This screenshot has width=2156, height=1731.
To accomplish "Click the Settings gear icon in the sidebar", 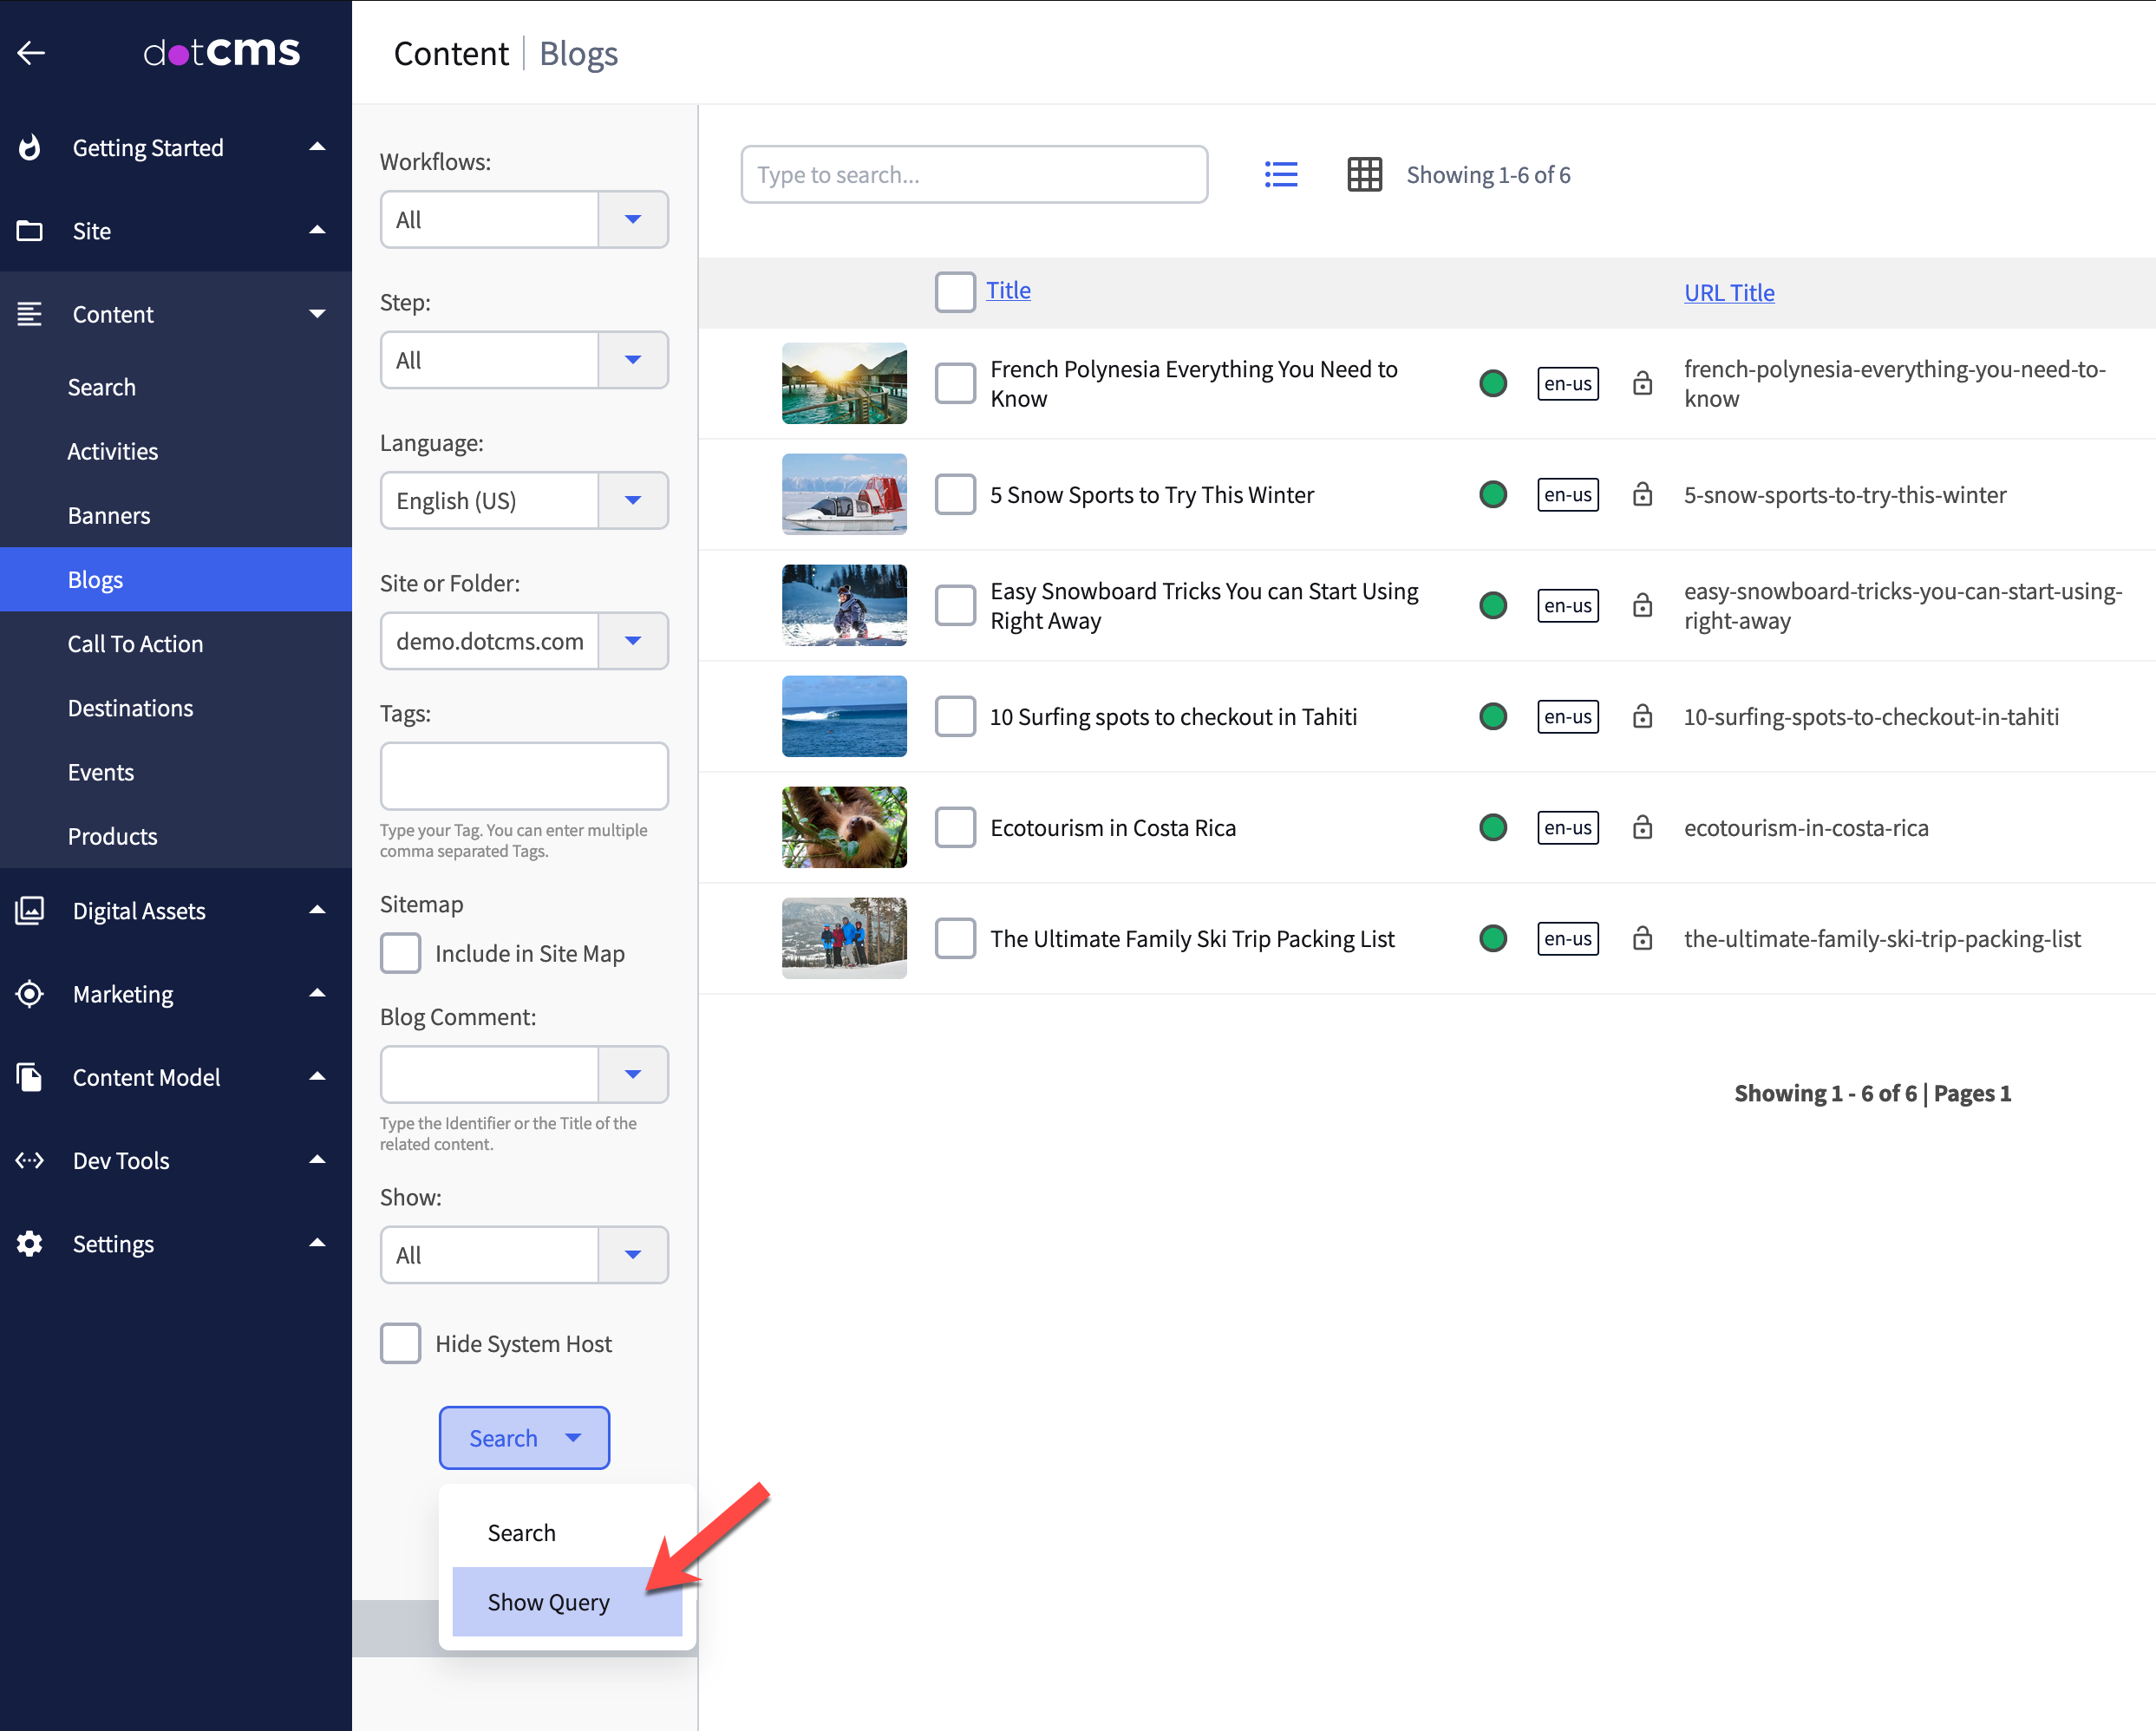I will [x=30, y=1244].
